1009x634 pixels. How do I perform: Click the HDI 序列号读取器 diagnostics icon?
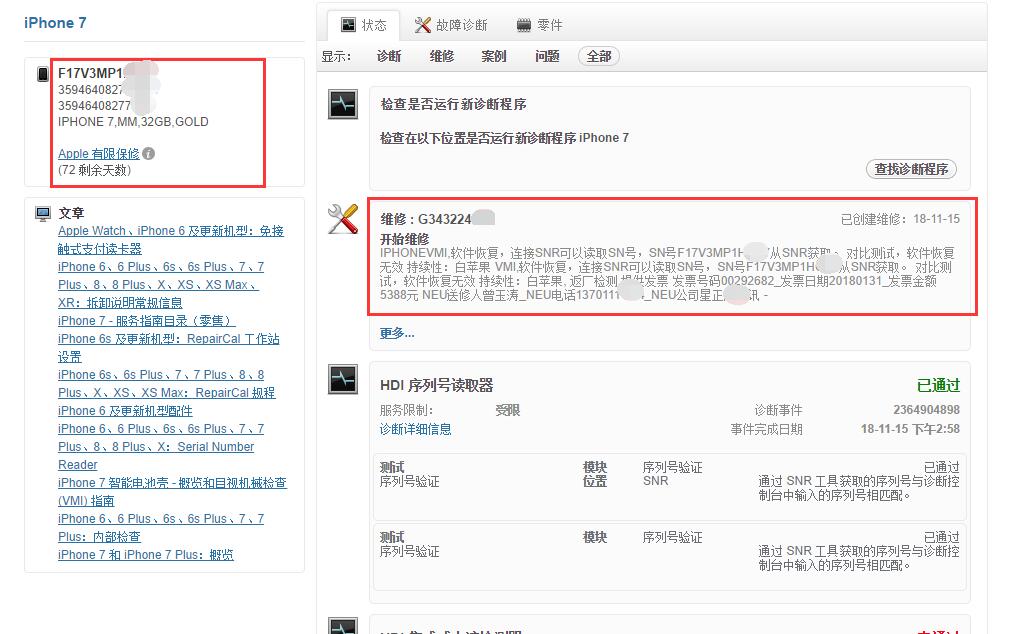click(342, 382)
